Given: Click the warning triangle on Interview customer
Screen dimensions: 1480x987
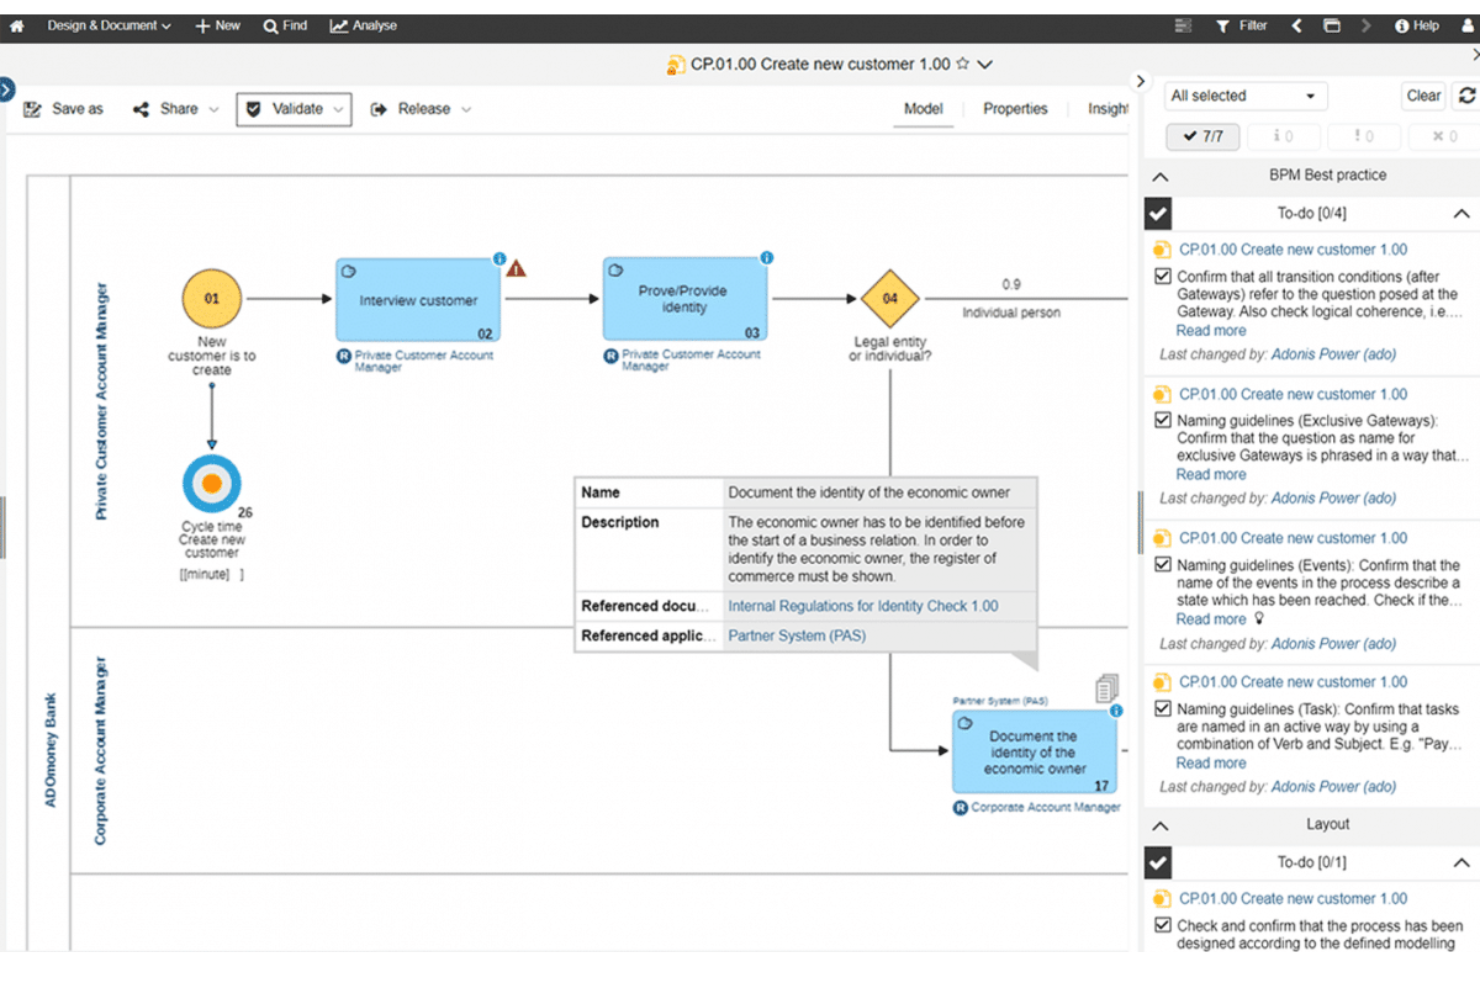Looking at the screenshot, I should 516,268.
